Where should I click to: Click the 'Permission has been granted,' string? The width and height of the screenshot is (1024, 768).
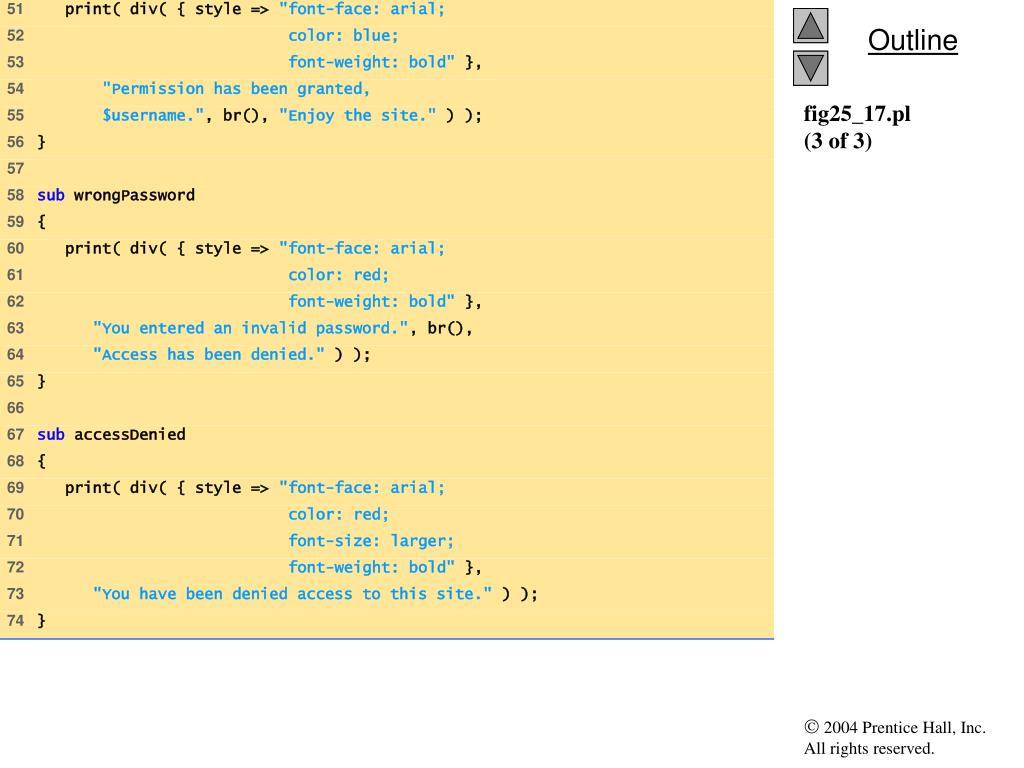pyautogui.click(x=236, y=89)
